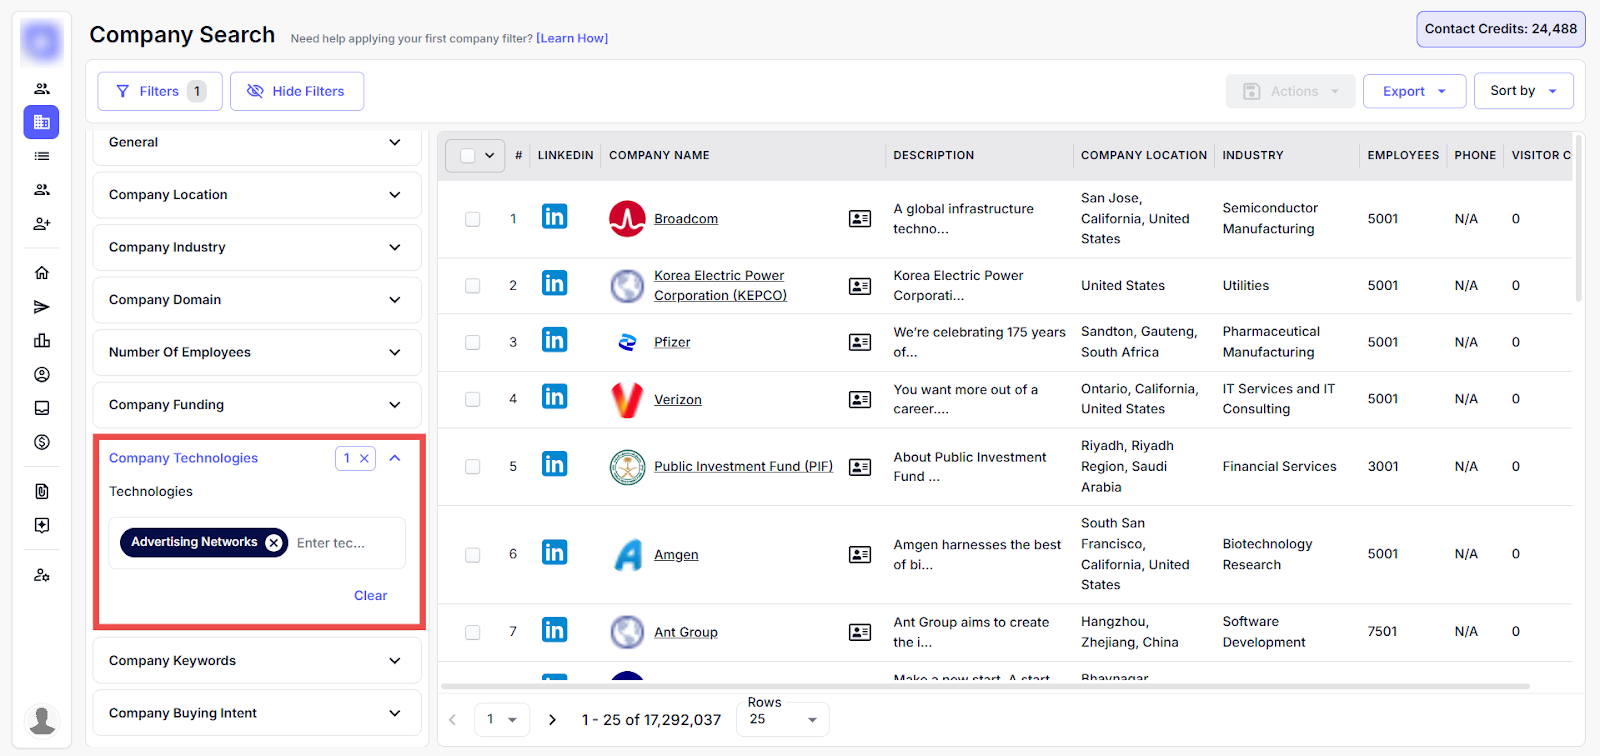This screenshot has width=1600, height=756.
Task: Toggle the select-all checkbox in table header
Action: click(467, 156)
